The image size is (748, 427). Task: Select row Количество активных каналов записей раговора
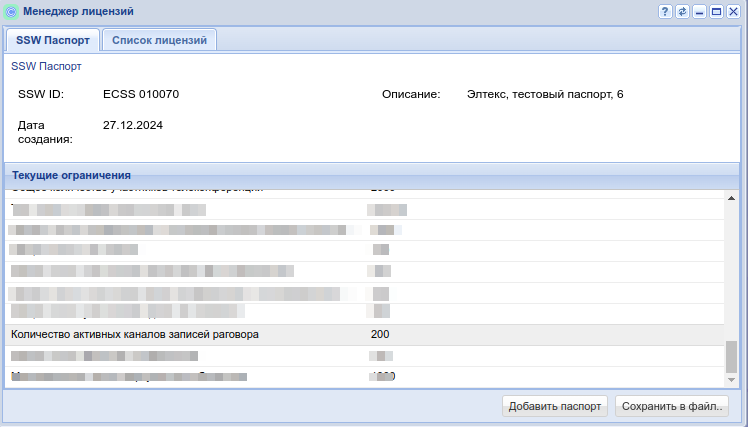[x=365, y=335]
